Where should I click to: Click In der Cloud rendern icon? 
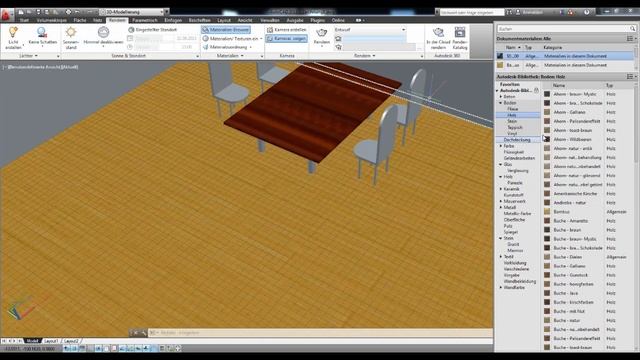click(x=438, y=32)
